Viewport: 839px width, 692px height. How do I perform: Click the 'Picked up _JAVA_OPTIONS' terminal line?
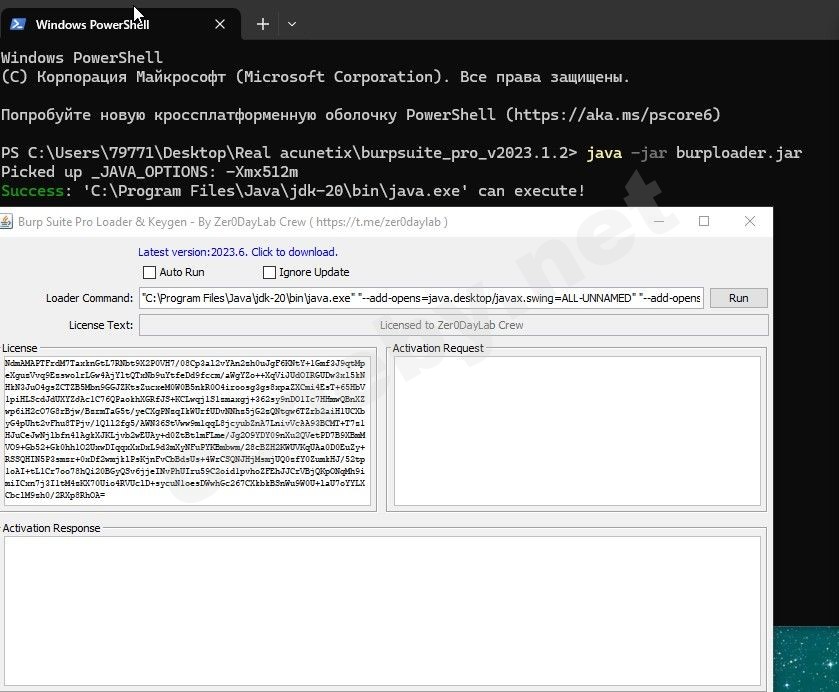click(149, 172)
